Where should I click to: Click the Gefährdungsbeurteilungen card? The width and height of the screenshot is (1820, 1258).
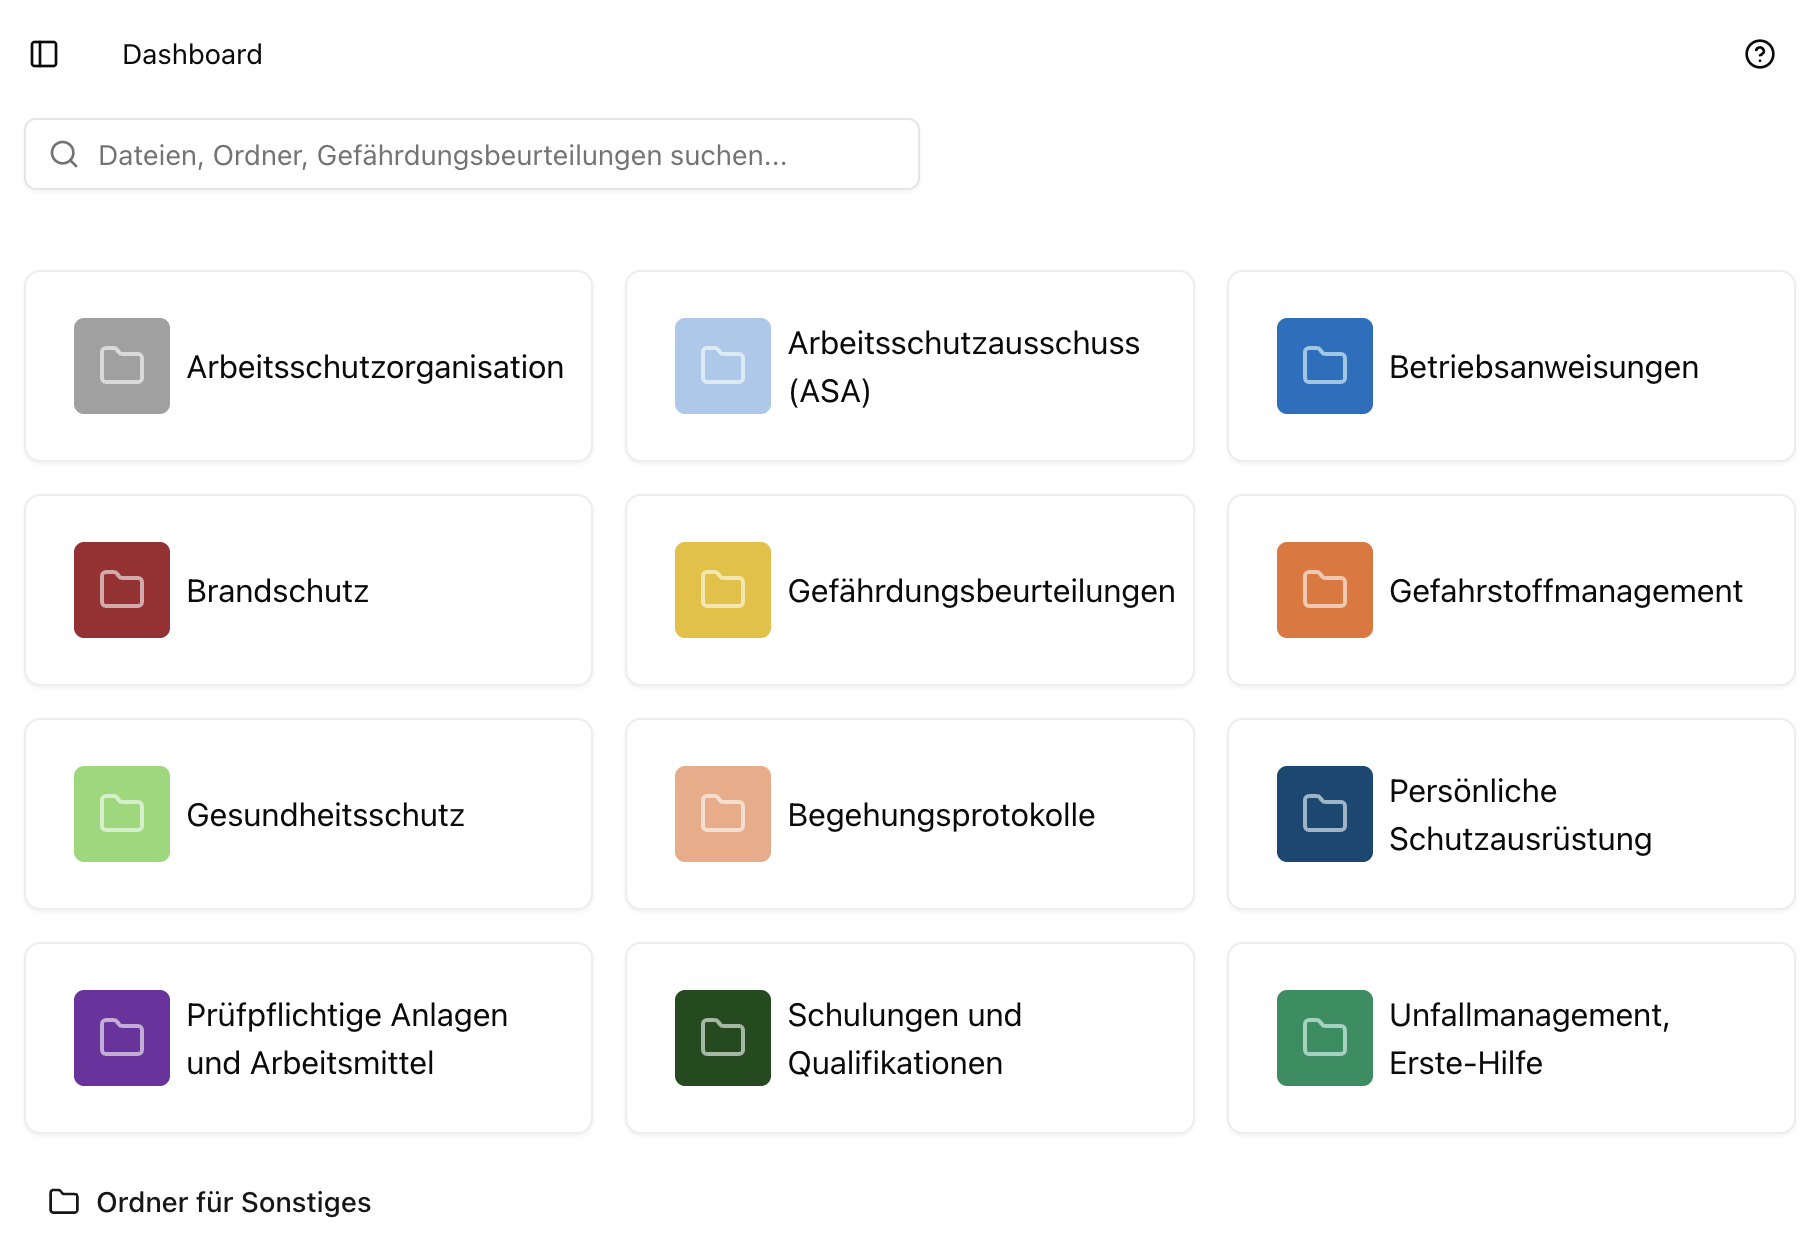point(910,590)
